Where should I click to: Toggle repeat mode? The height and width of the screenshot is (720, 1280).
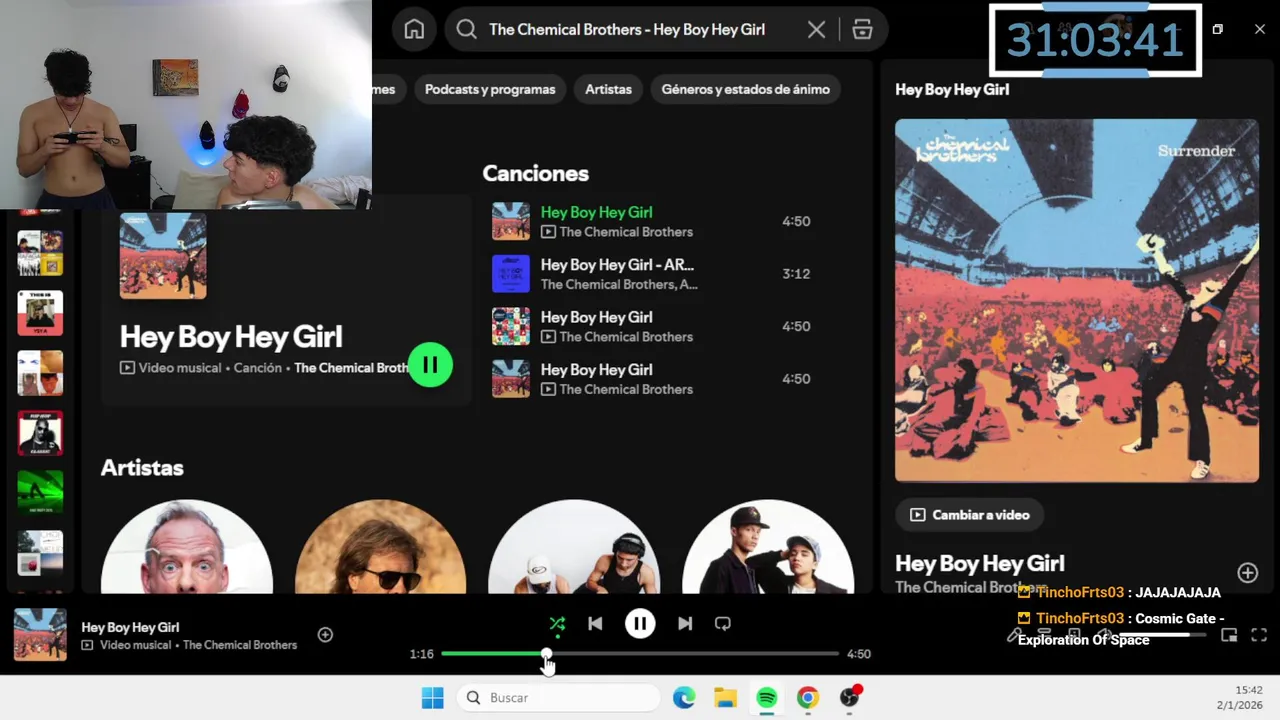[723, 624]
